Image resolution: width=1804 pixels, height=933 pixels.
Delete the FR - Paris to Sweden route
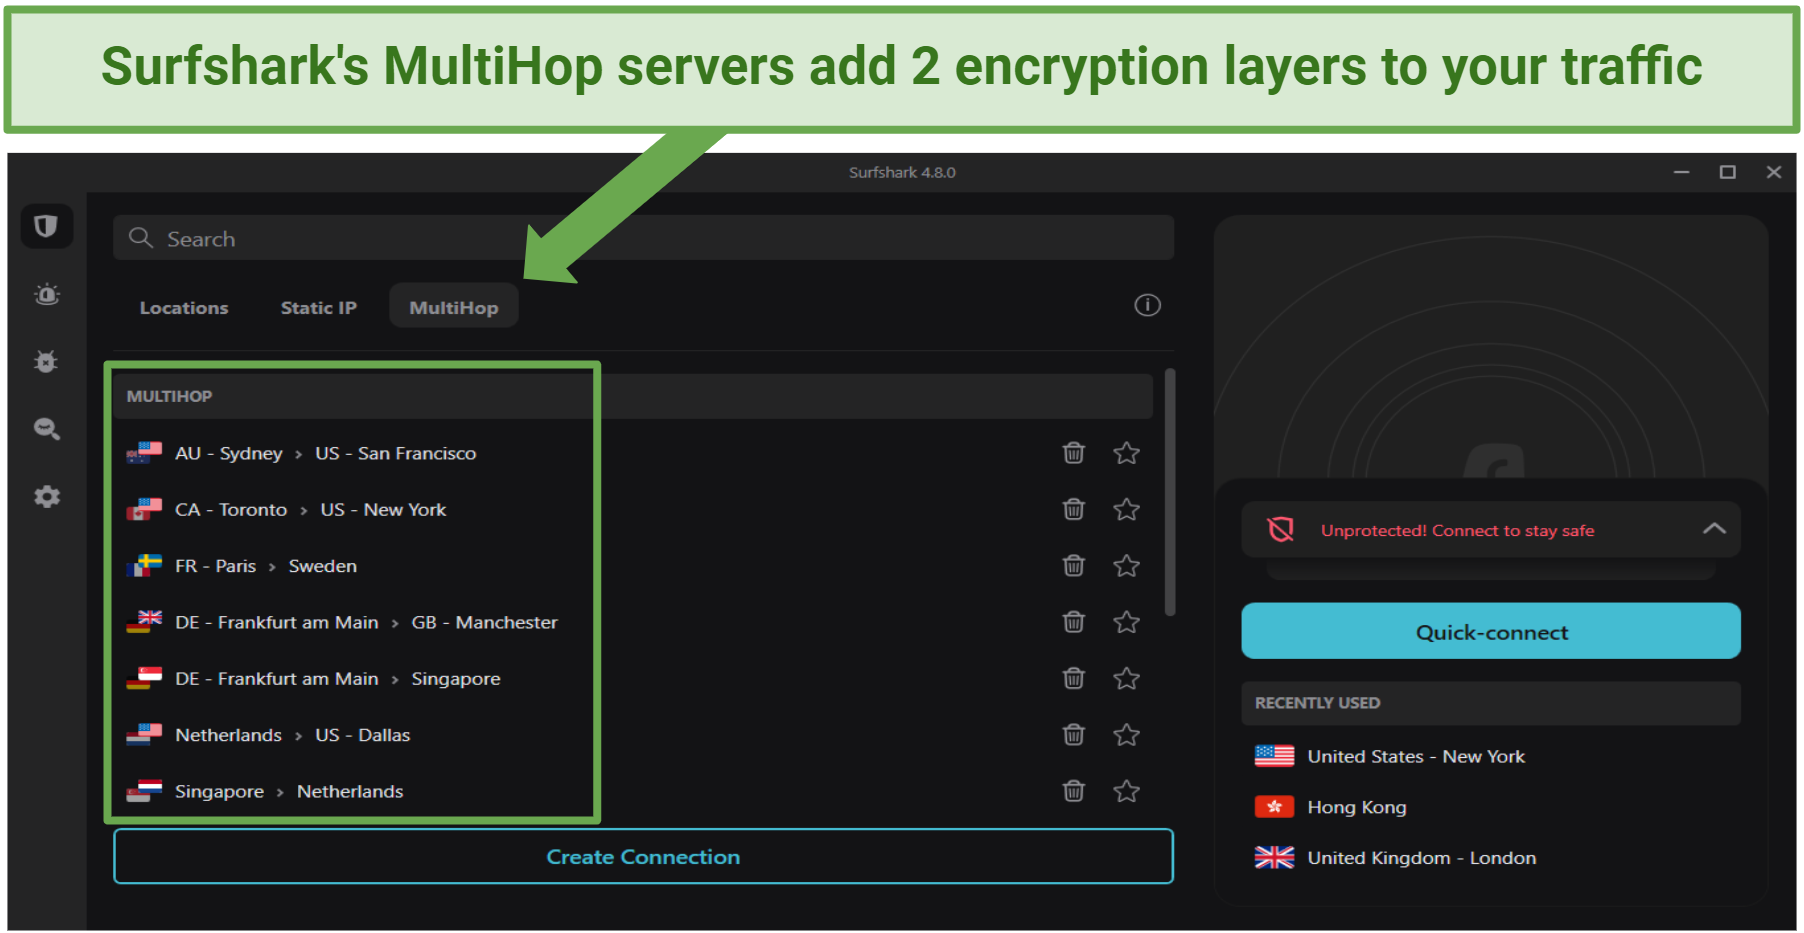pos(1074,566)
